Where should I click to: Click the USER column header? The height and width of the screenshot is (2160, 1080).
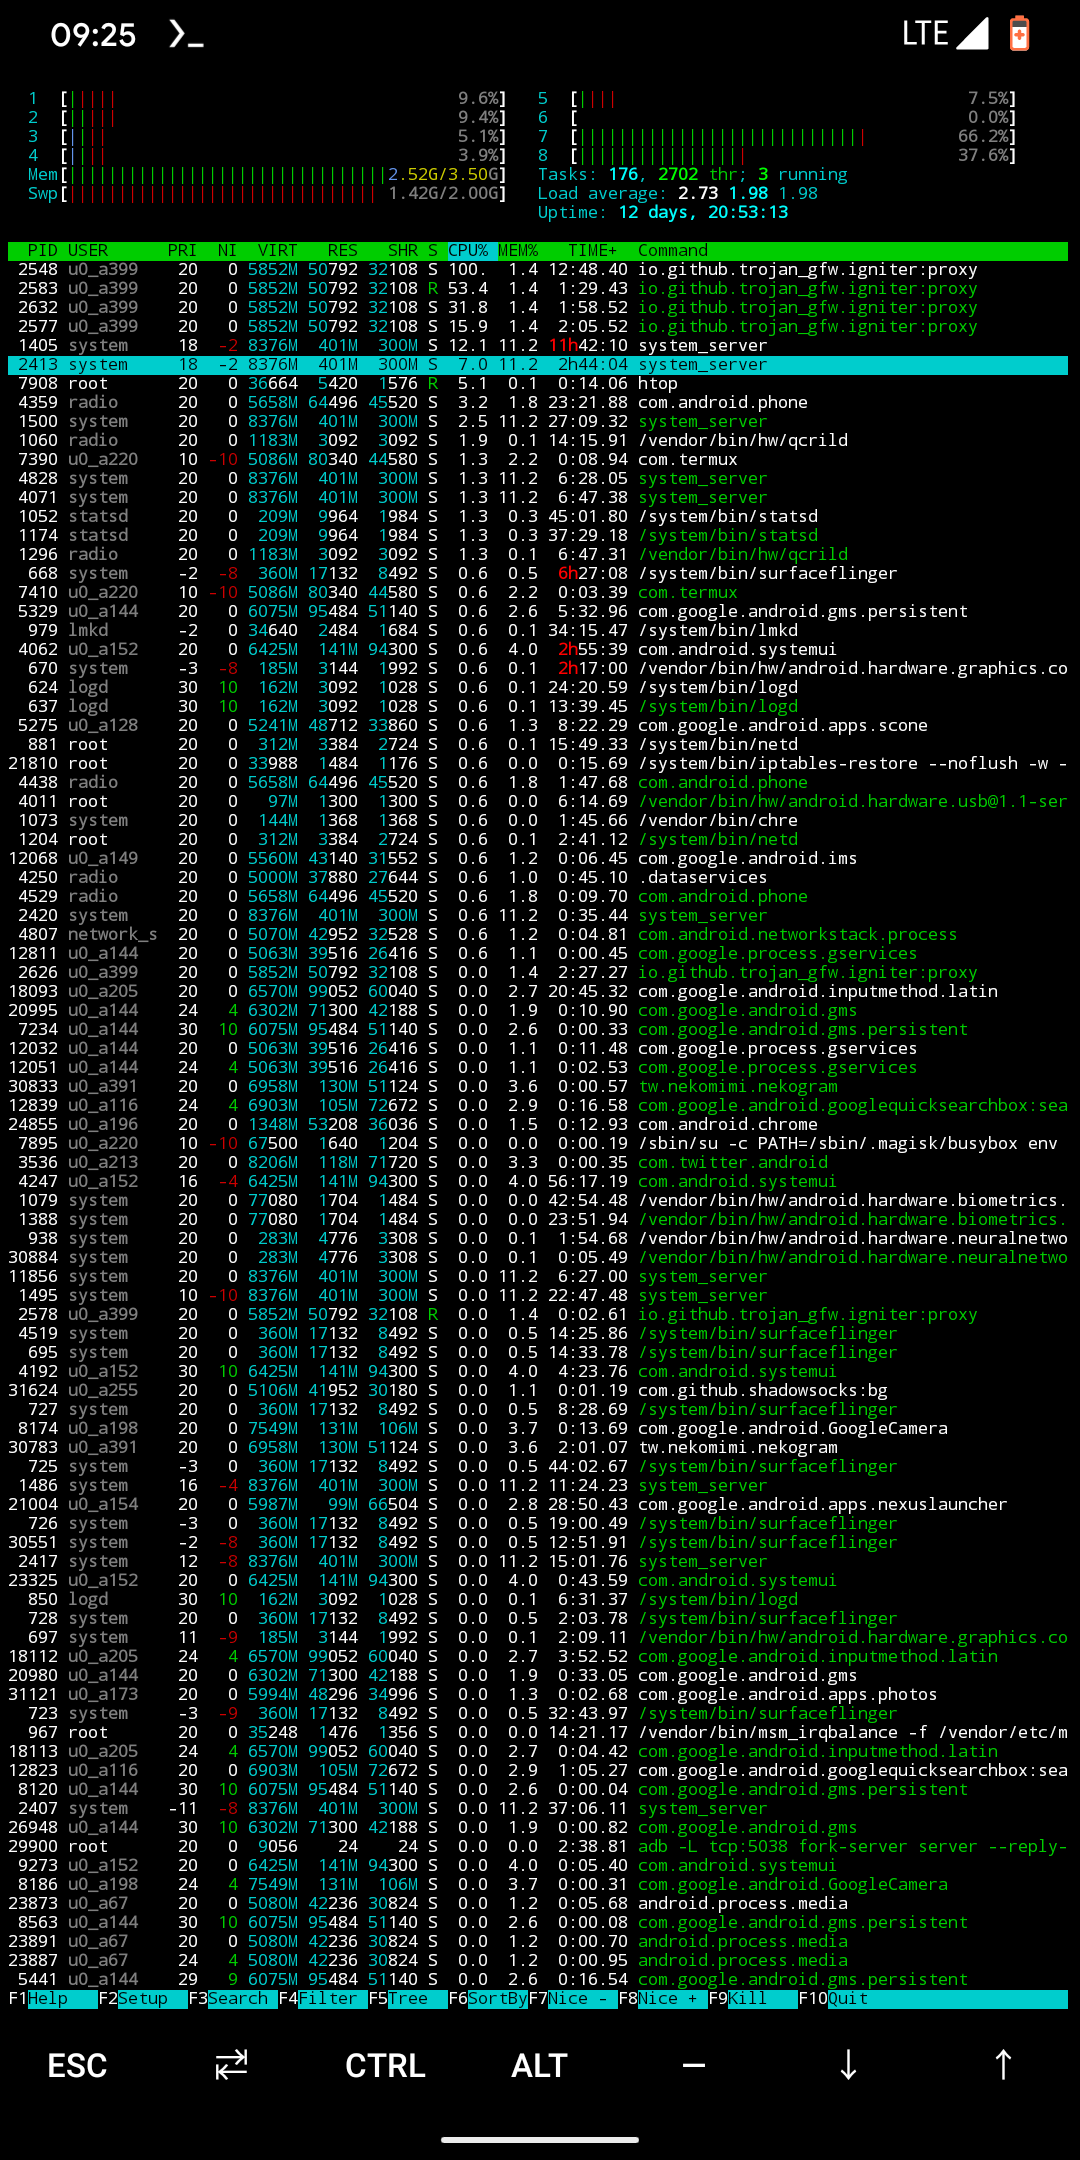click(88, 251)
